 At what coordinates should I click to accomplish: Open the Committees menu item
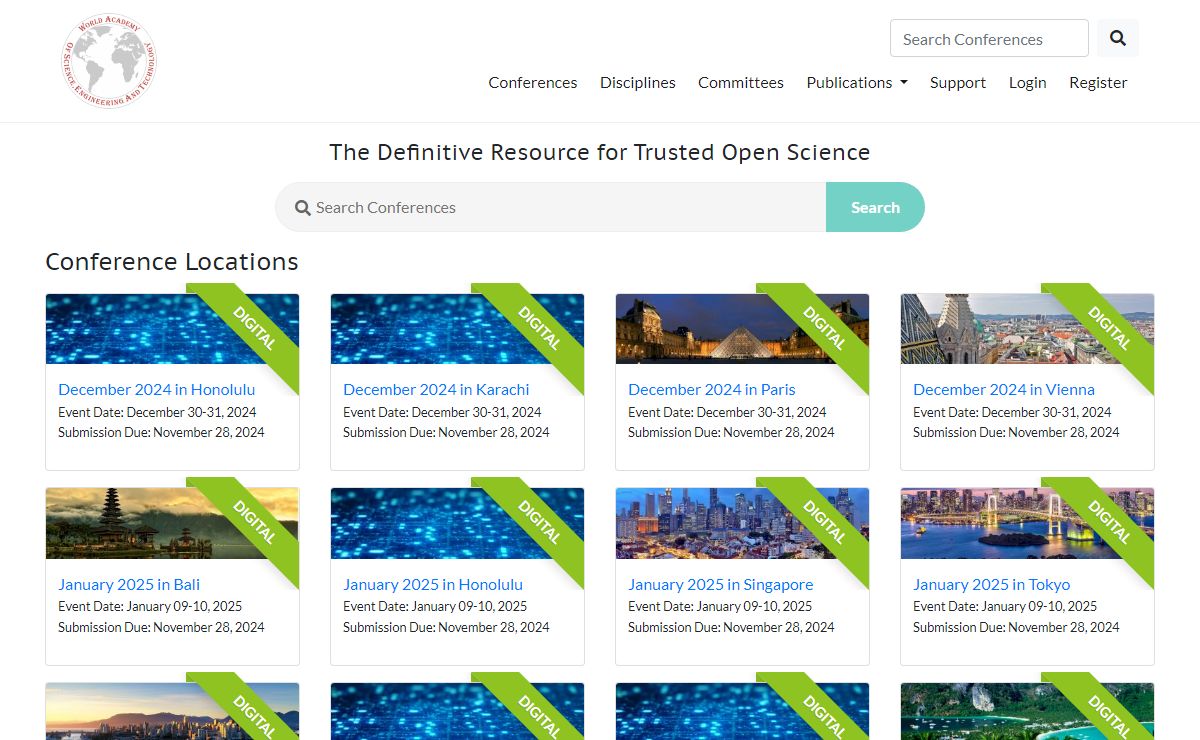pos(741,83)
